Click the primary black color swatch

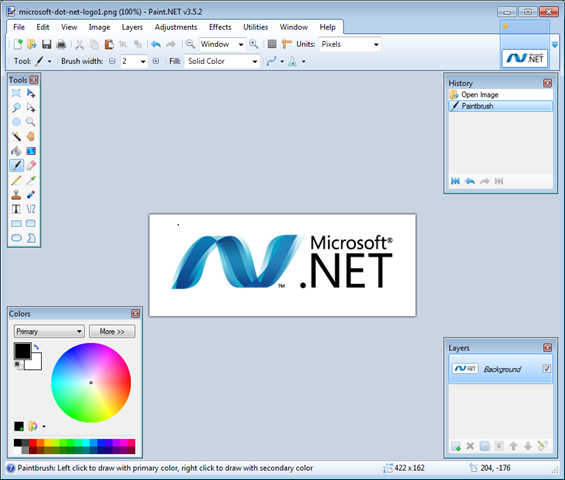pos(22,351)
